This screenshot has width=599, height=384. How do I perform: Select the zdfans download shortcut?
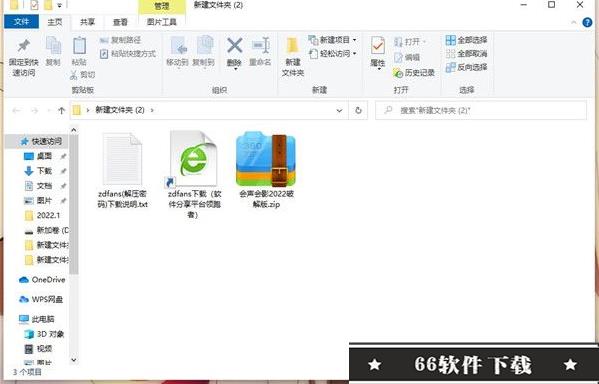[193, 175]
